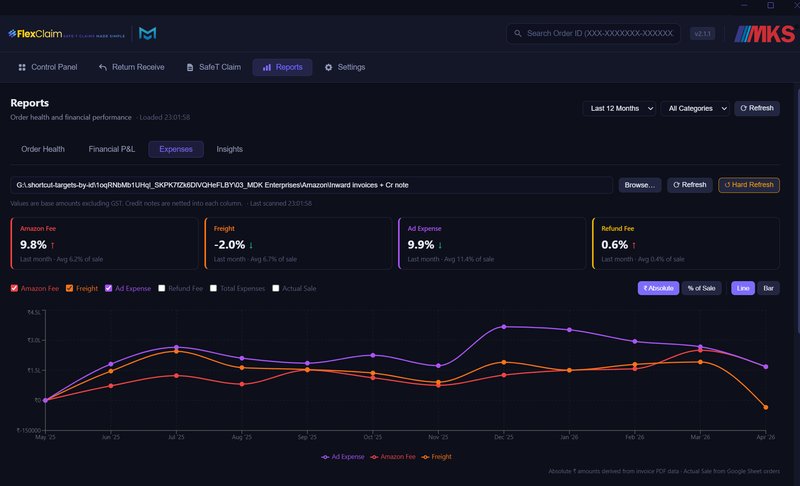This screenshot has width=800, height=486.
Task: Click the Search Order ID field
Action: [593, 34]
